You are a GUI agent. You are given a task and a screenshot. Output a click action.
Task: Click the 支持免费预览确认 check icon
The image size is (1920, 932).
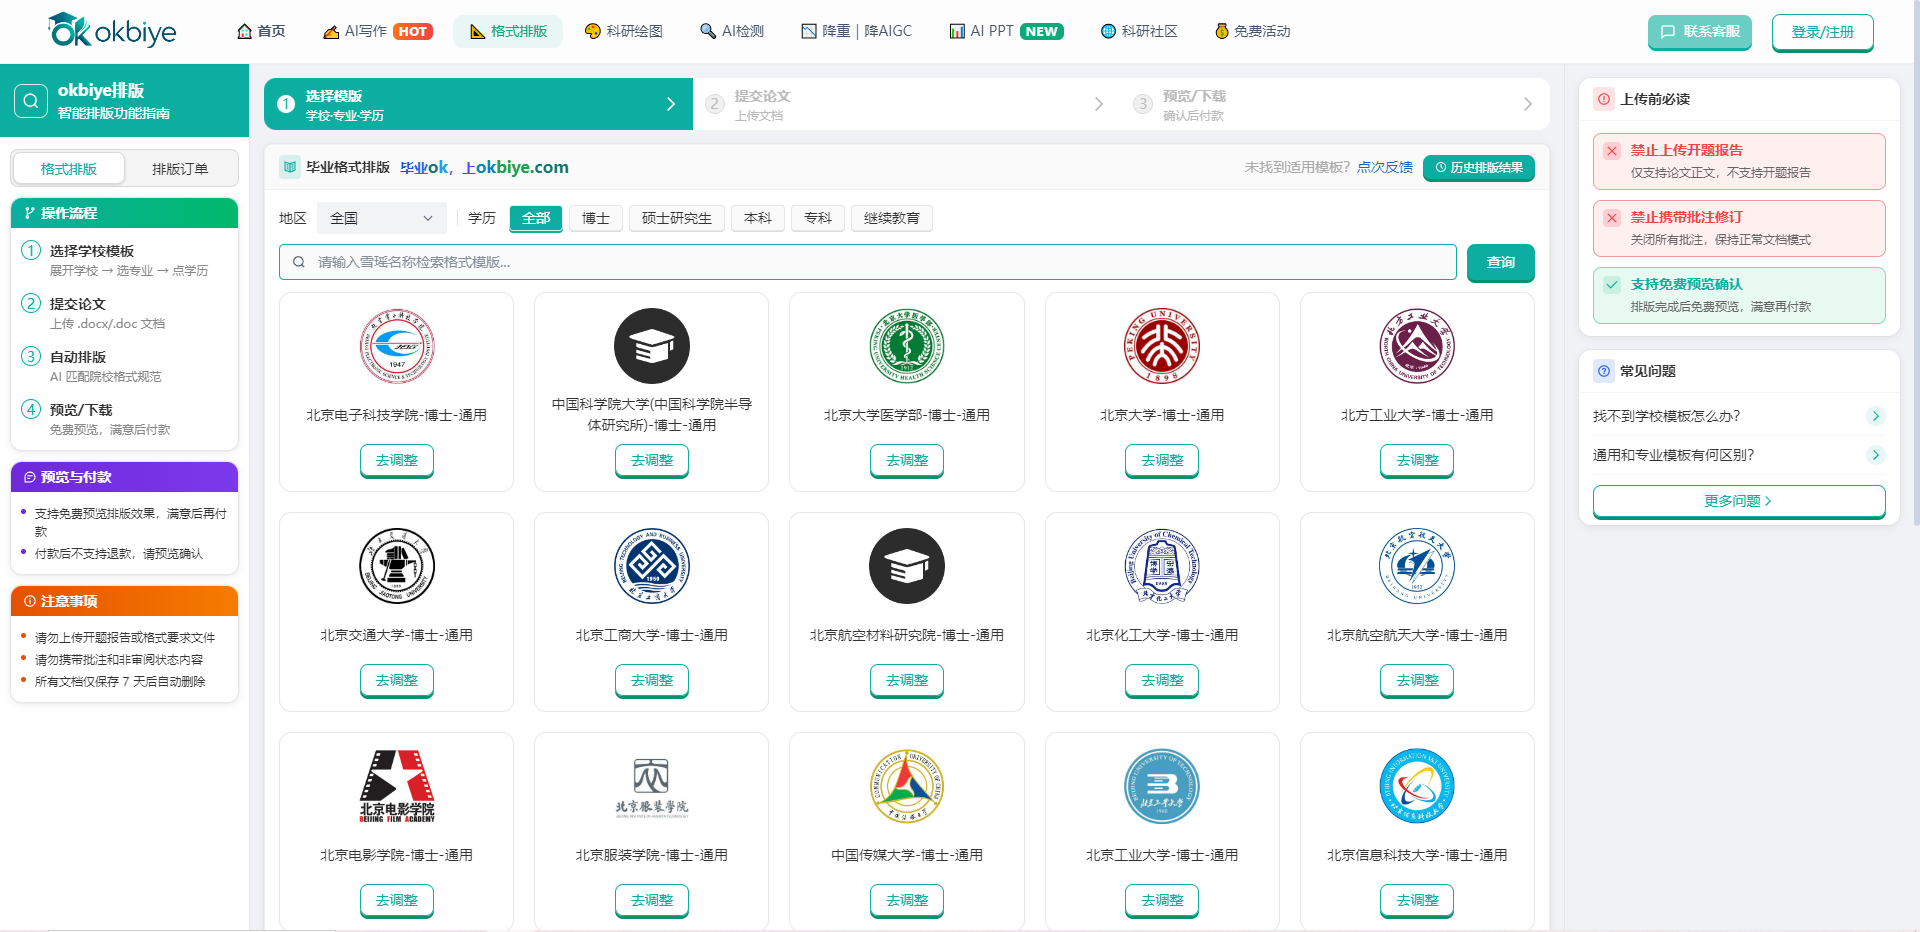(x=1612, y=285)
